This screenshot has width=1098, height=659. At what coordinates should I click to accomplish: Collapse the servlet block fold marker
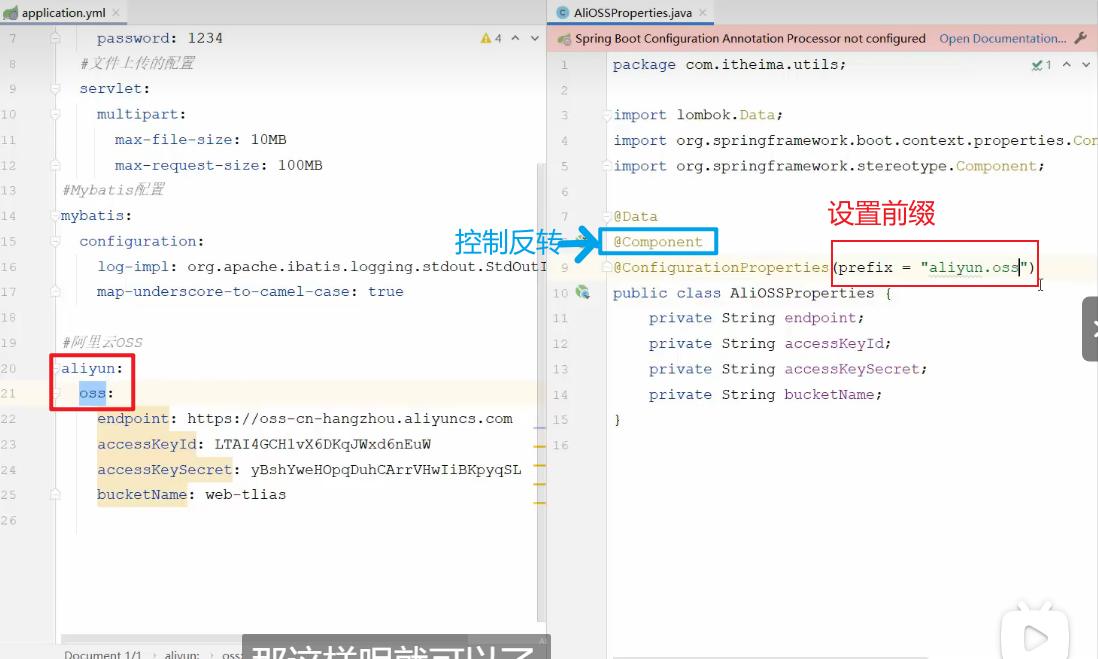click(56, 89)
